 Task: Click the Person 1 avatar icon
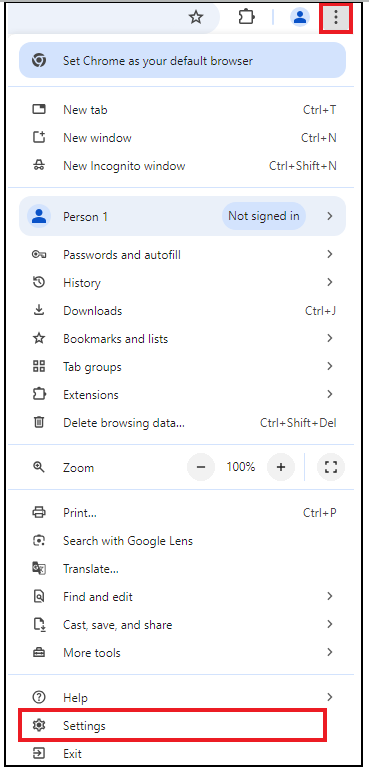point(39,216)
